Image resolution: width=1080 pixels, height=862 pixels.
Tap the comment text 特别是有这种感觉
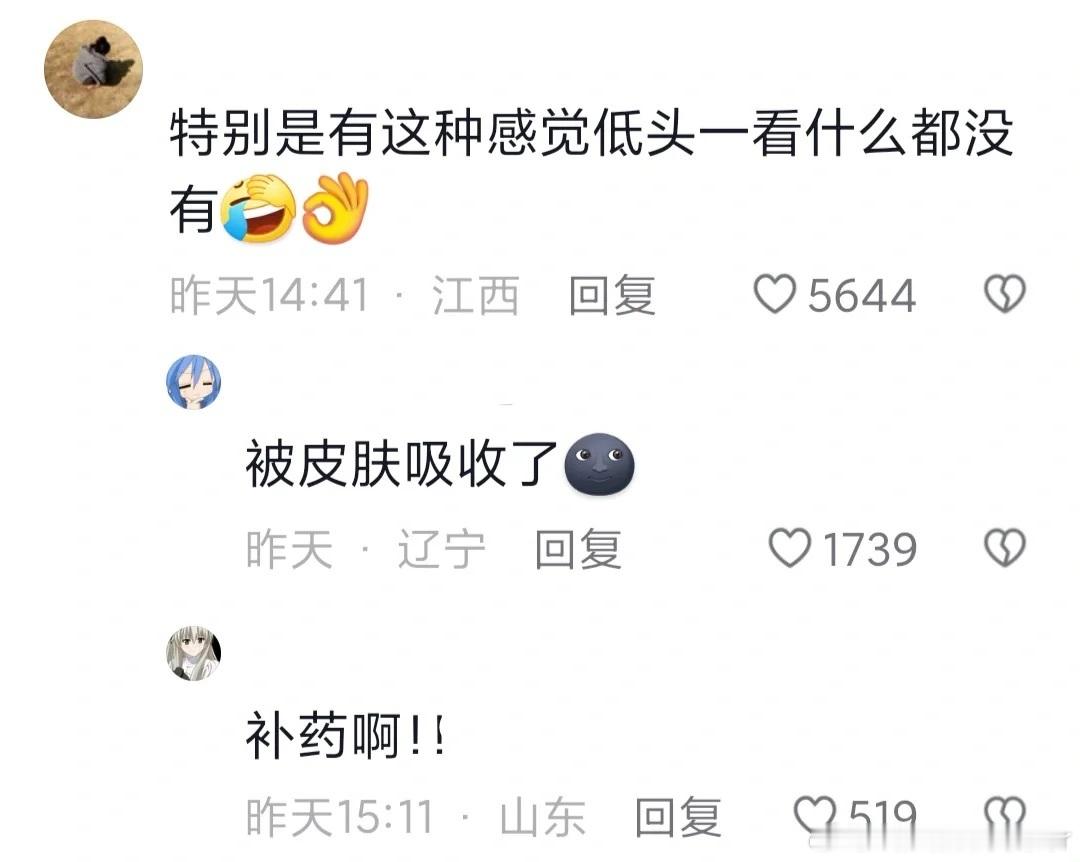pyautogui.click(x=380, y=133)
